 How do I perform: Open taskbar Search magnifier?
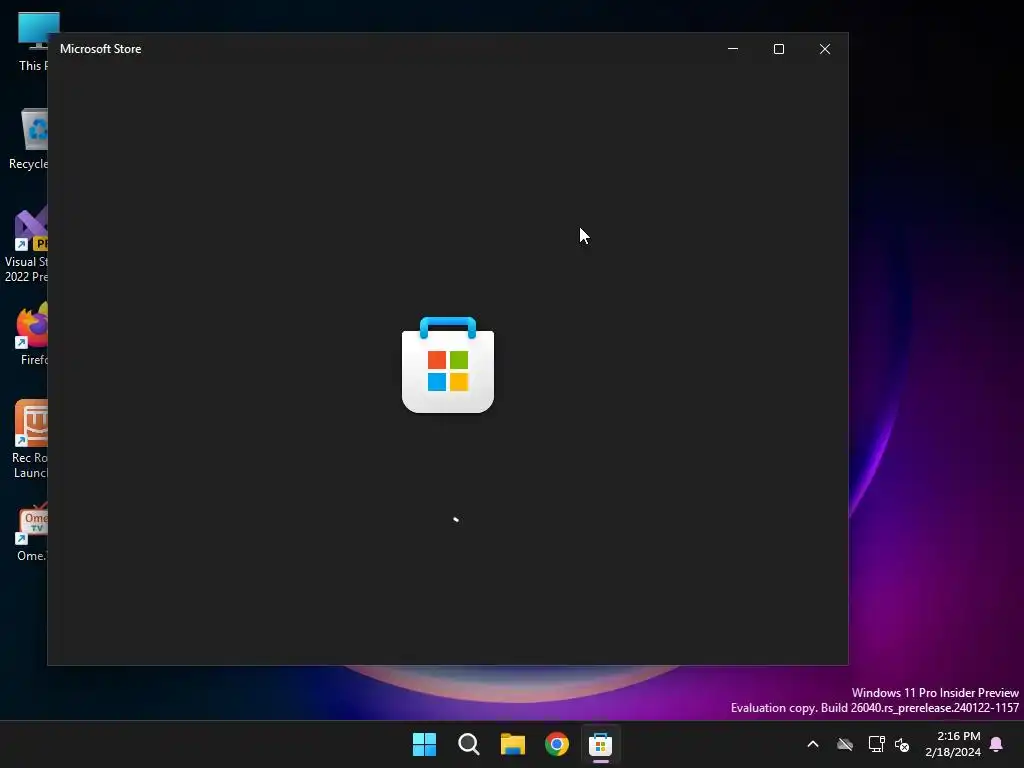[468, 744]
